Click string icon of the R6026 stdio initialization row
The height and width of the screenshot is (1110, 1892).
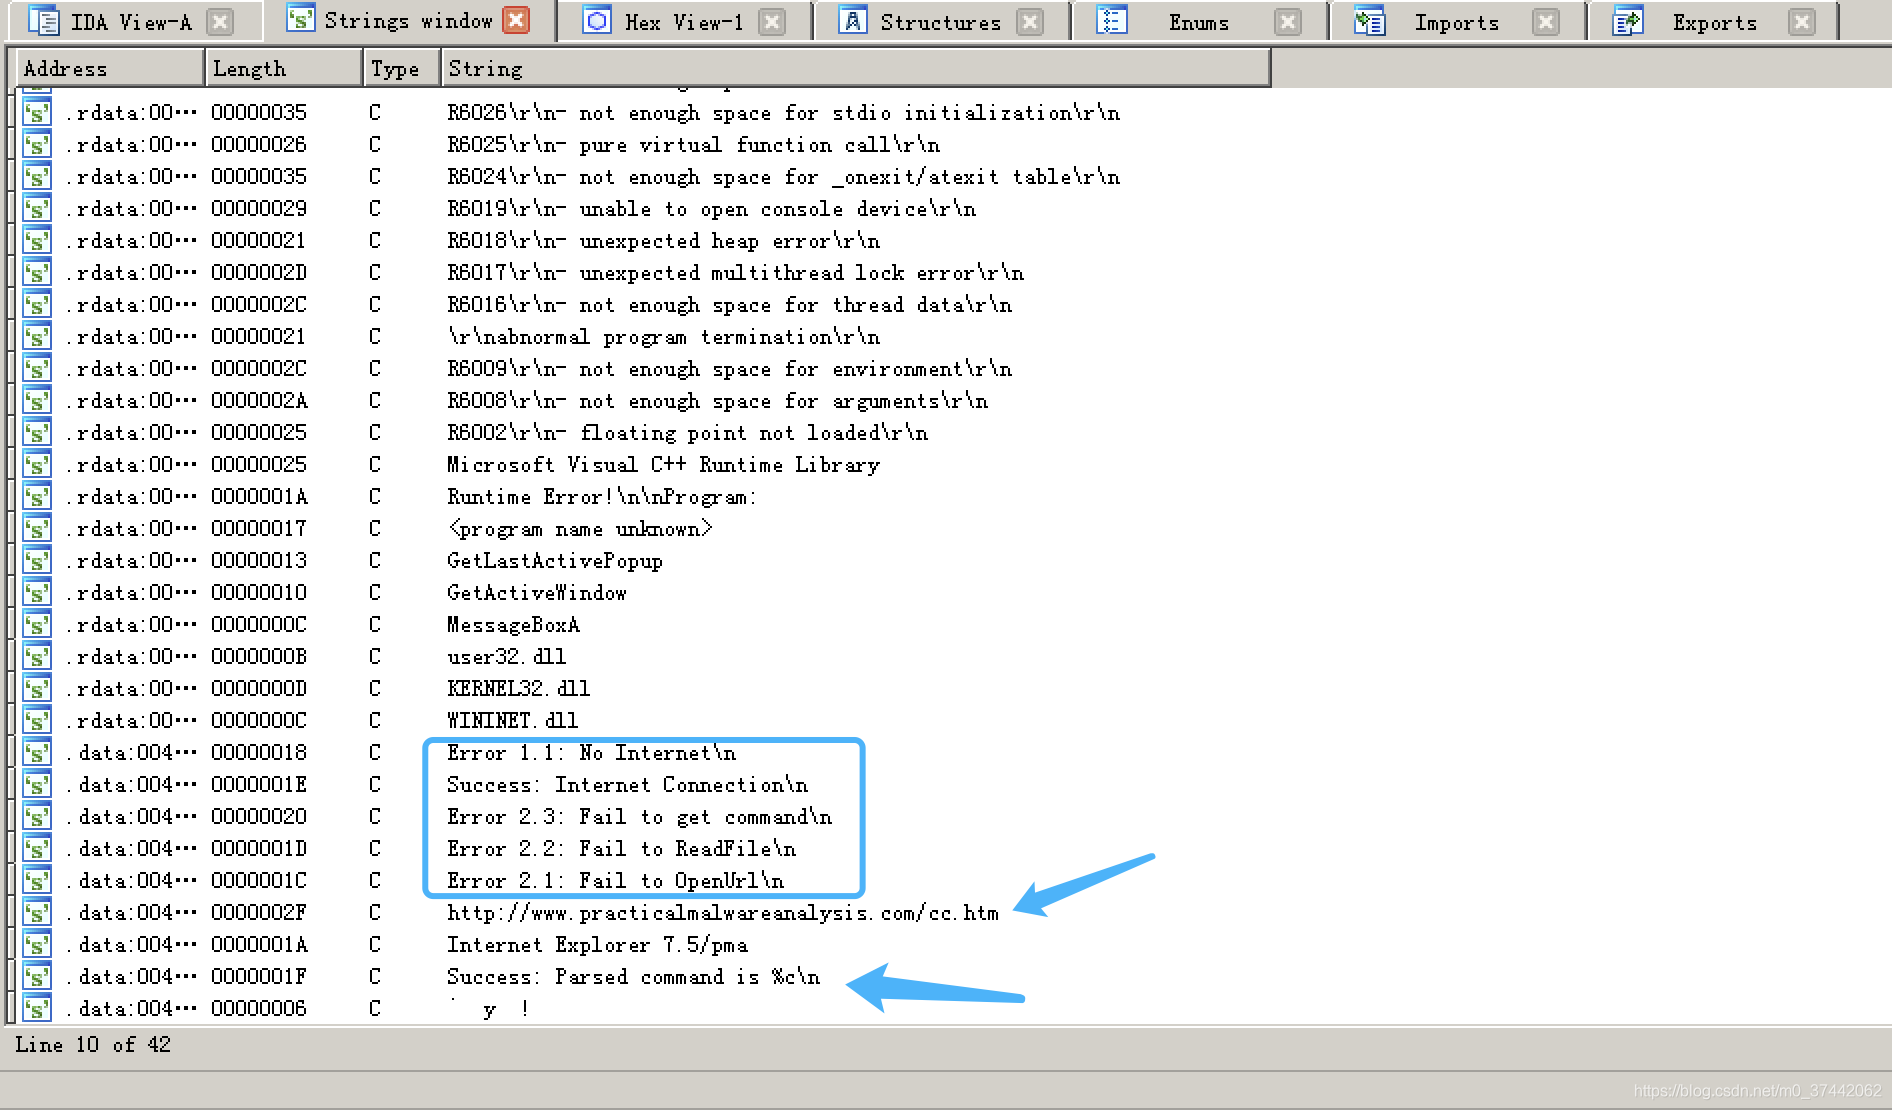coord(37,113)
